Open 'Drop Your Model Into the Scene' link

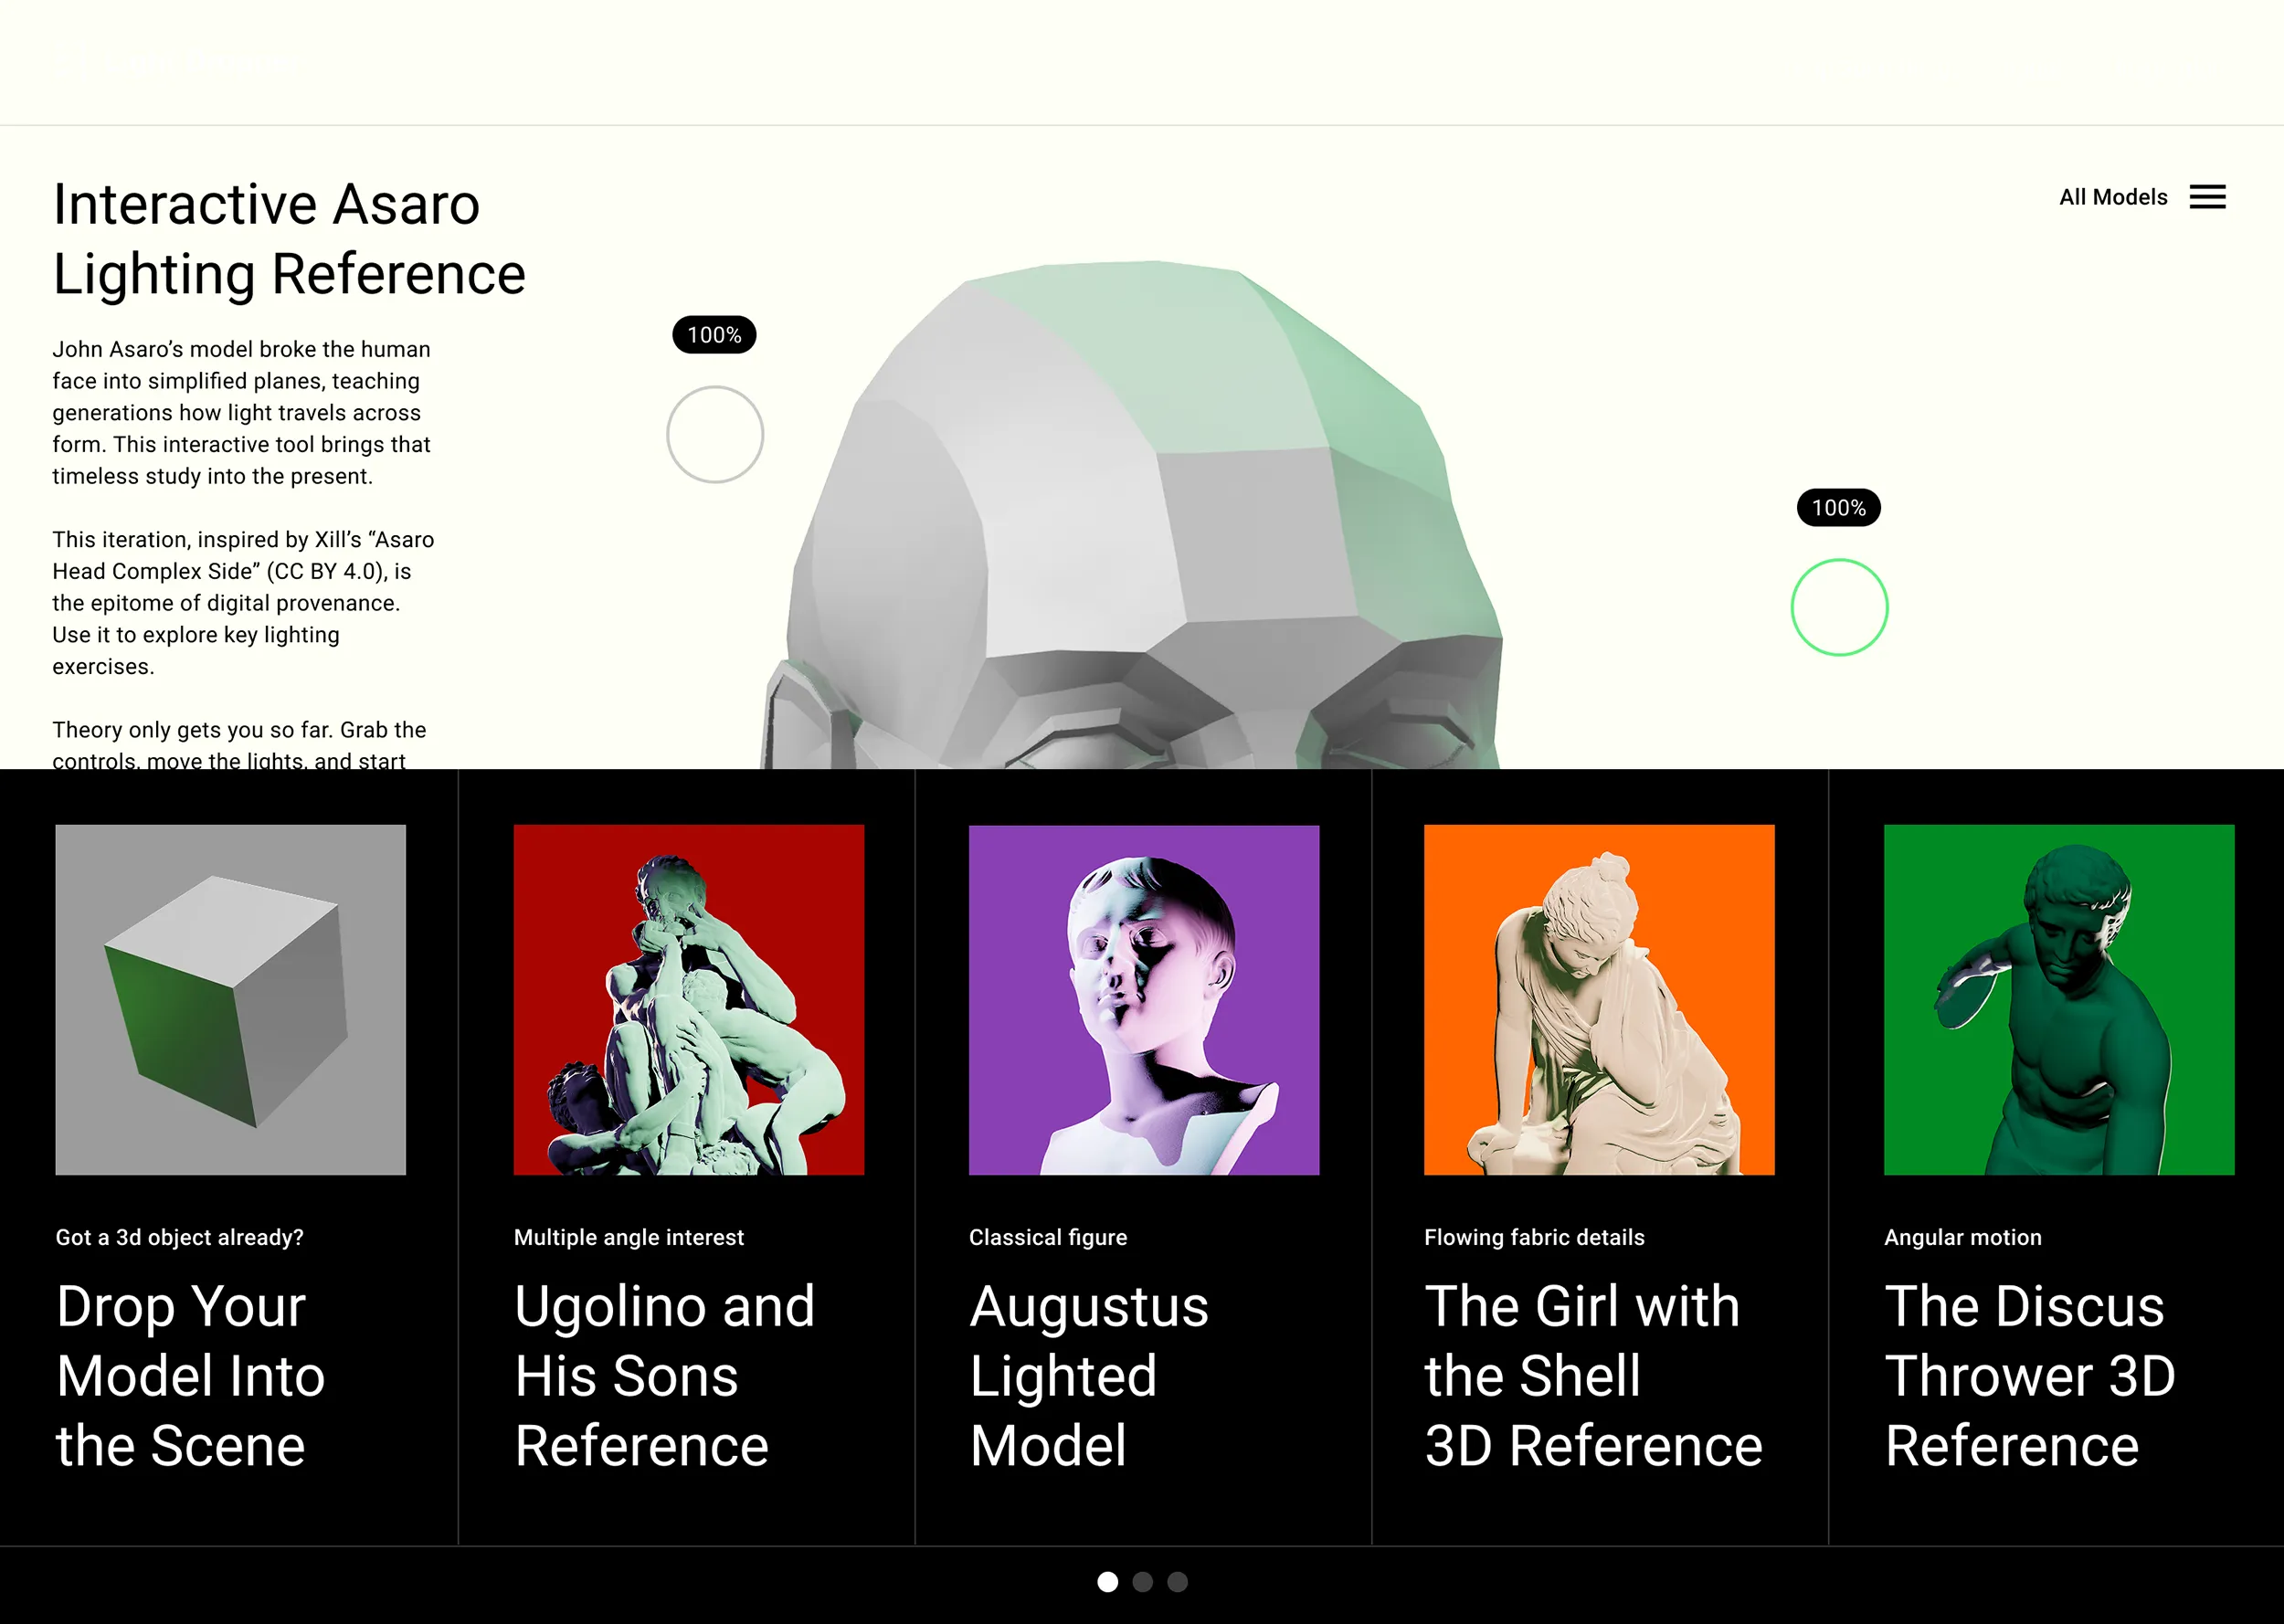(x=191, y=1375)
